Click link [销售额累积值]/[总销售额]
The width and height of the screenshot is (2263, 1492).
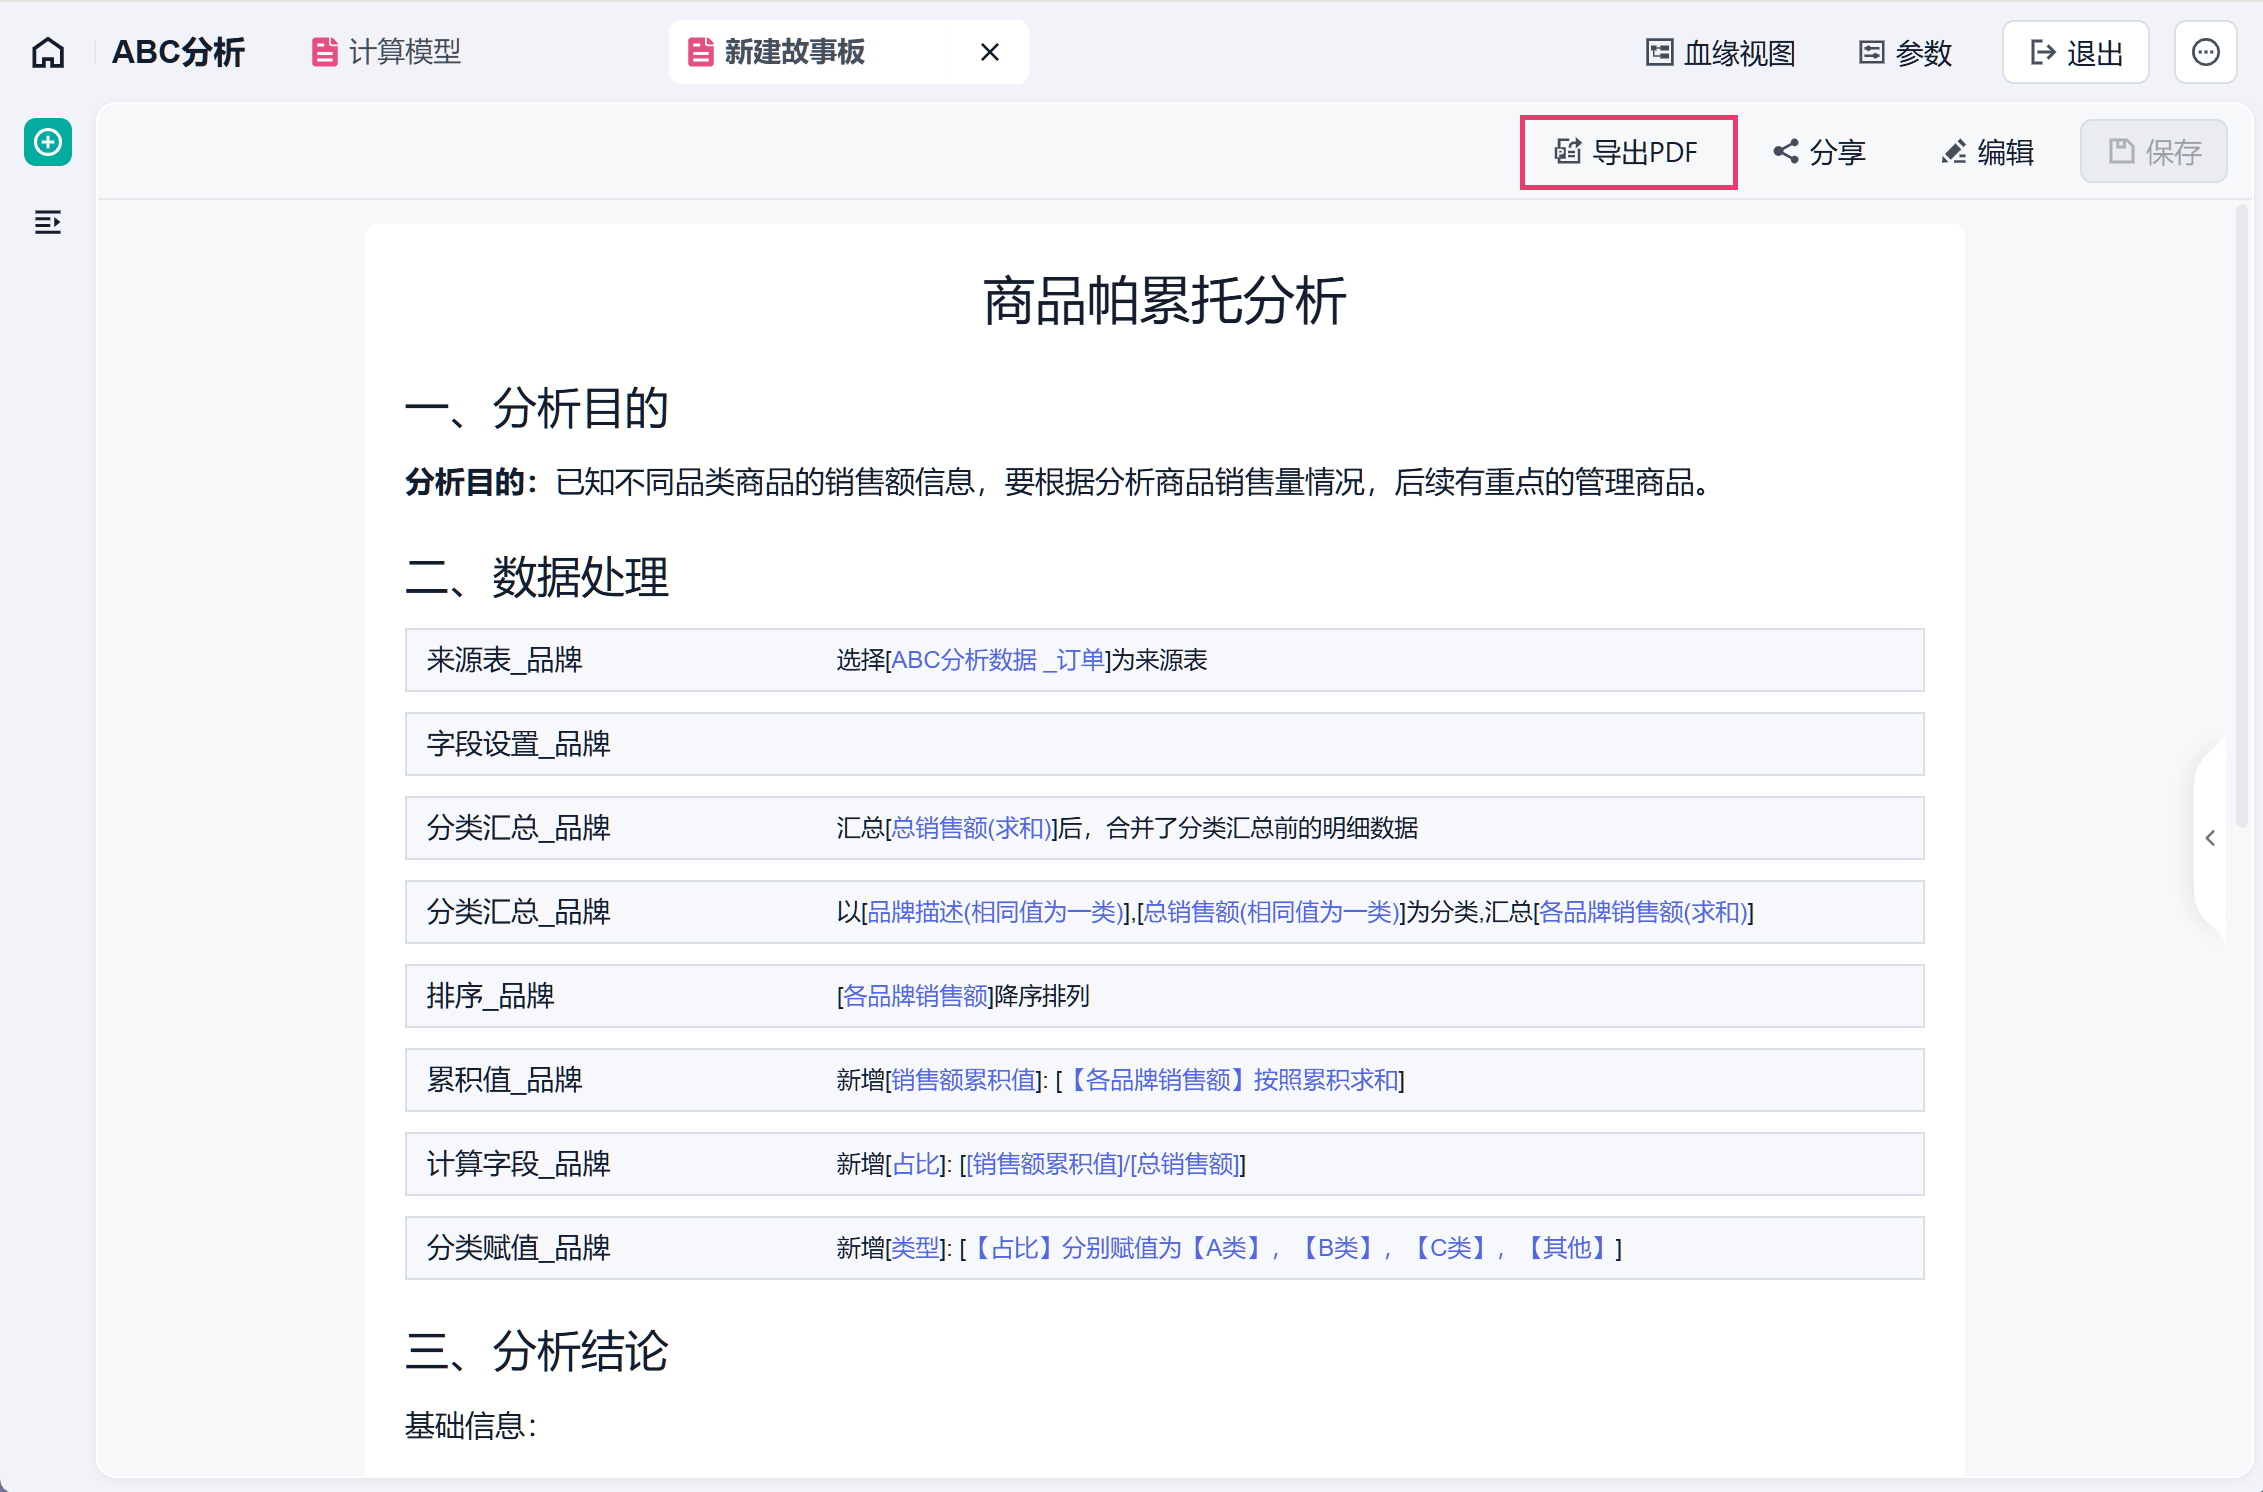pos(1102,1164)
